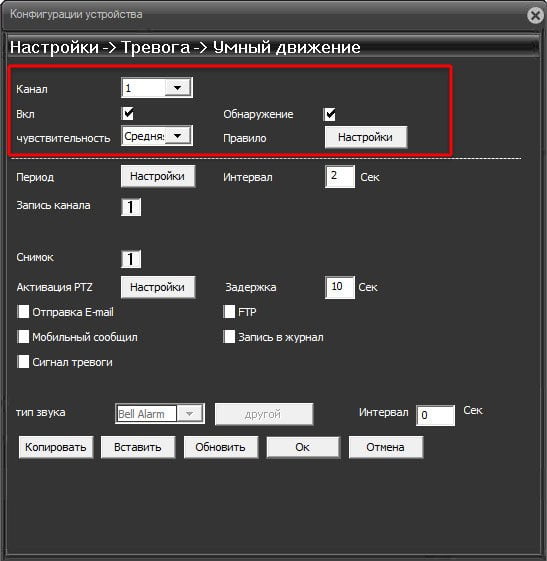Enable Отправка E-mail checkbox

[x=23, y=312]
